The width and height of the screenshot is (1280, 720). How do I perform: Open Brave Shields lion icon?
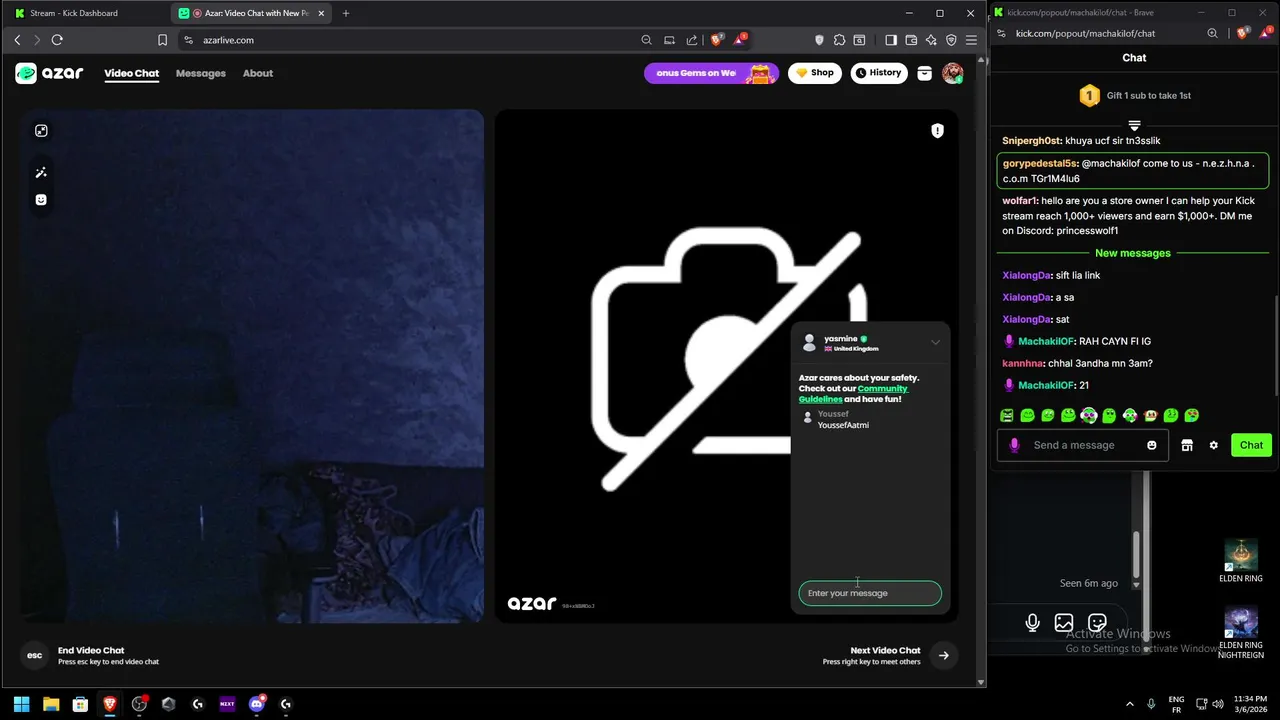(x=716, y=40)
